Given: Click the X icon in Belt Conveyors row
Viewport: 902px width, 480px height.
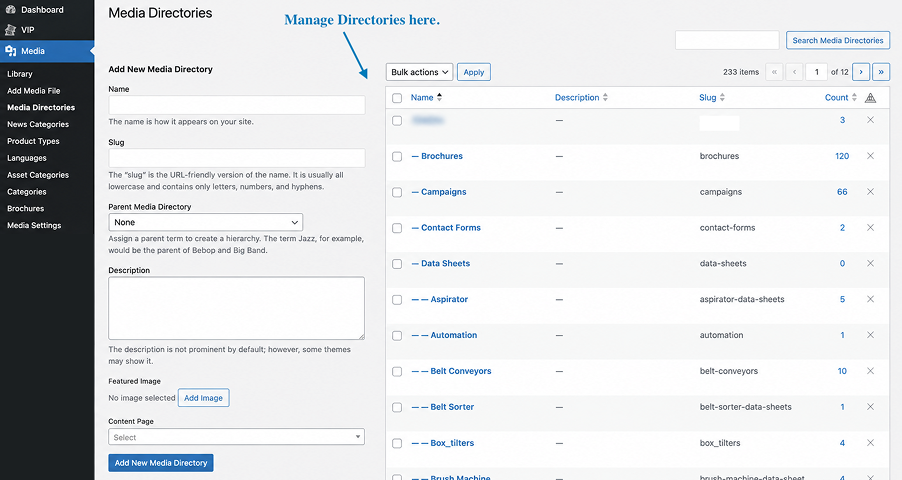Looking at the screenshot, I should [x=870, y=371].
